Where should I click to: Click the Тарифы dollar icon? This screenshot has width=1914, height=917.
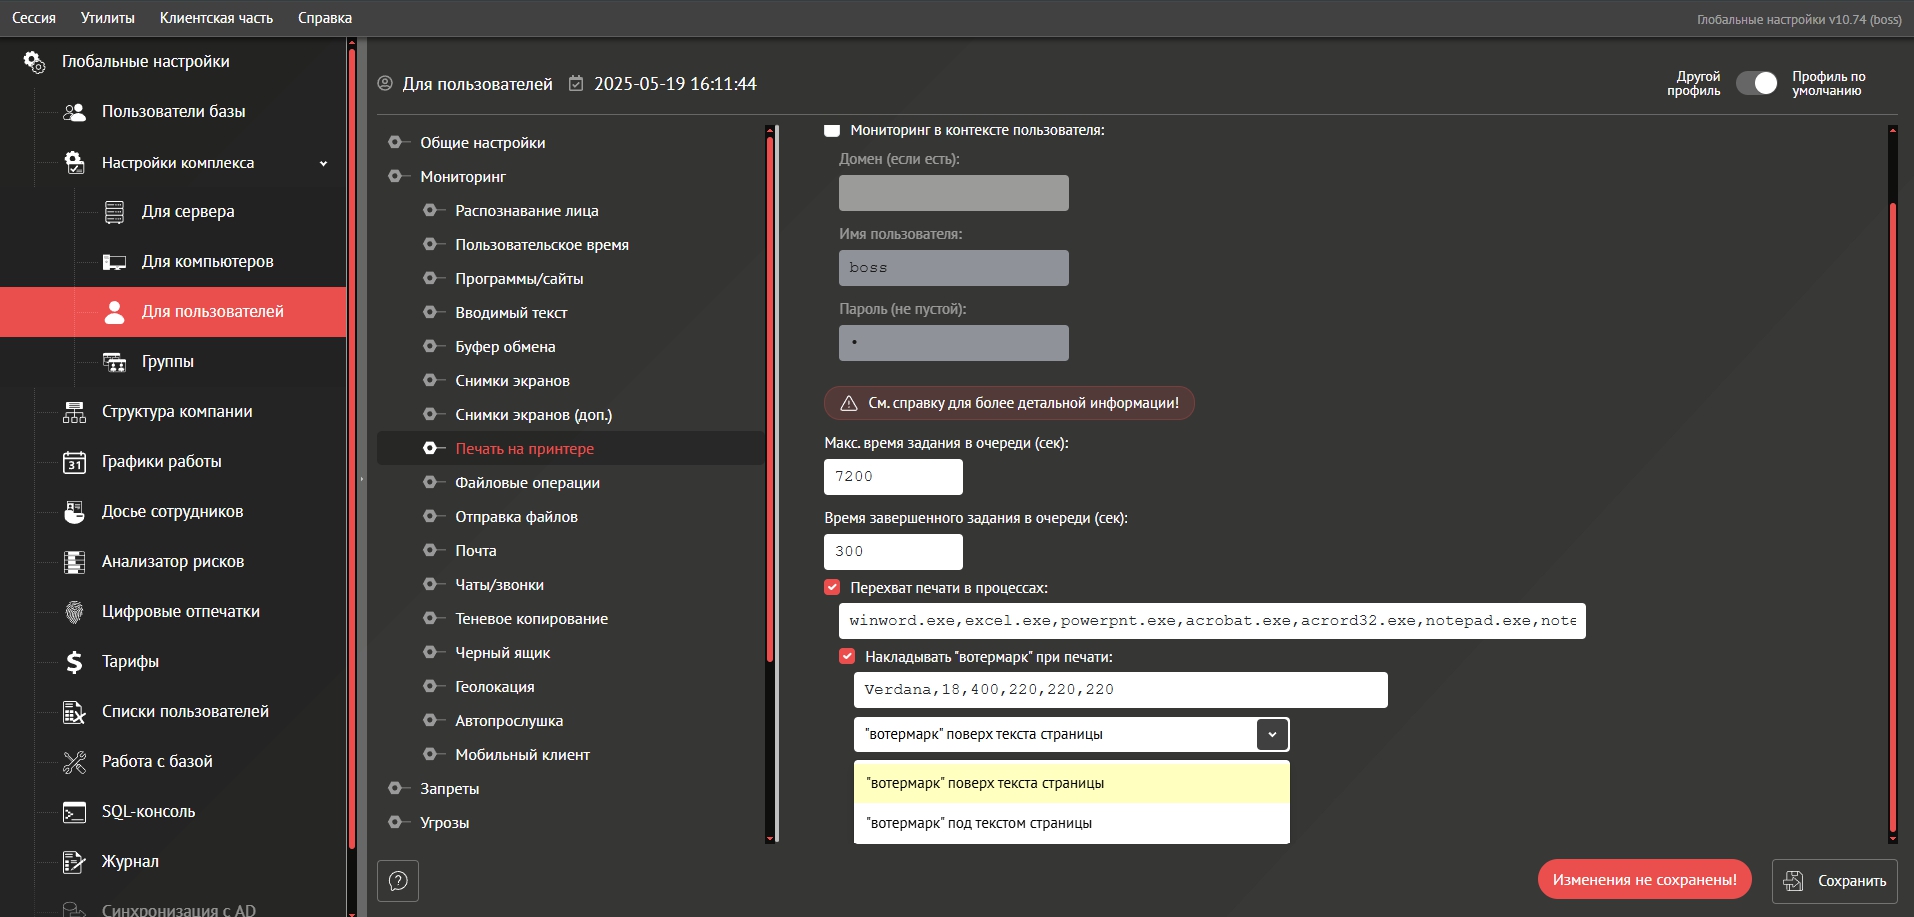coord(74,662)
